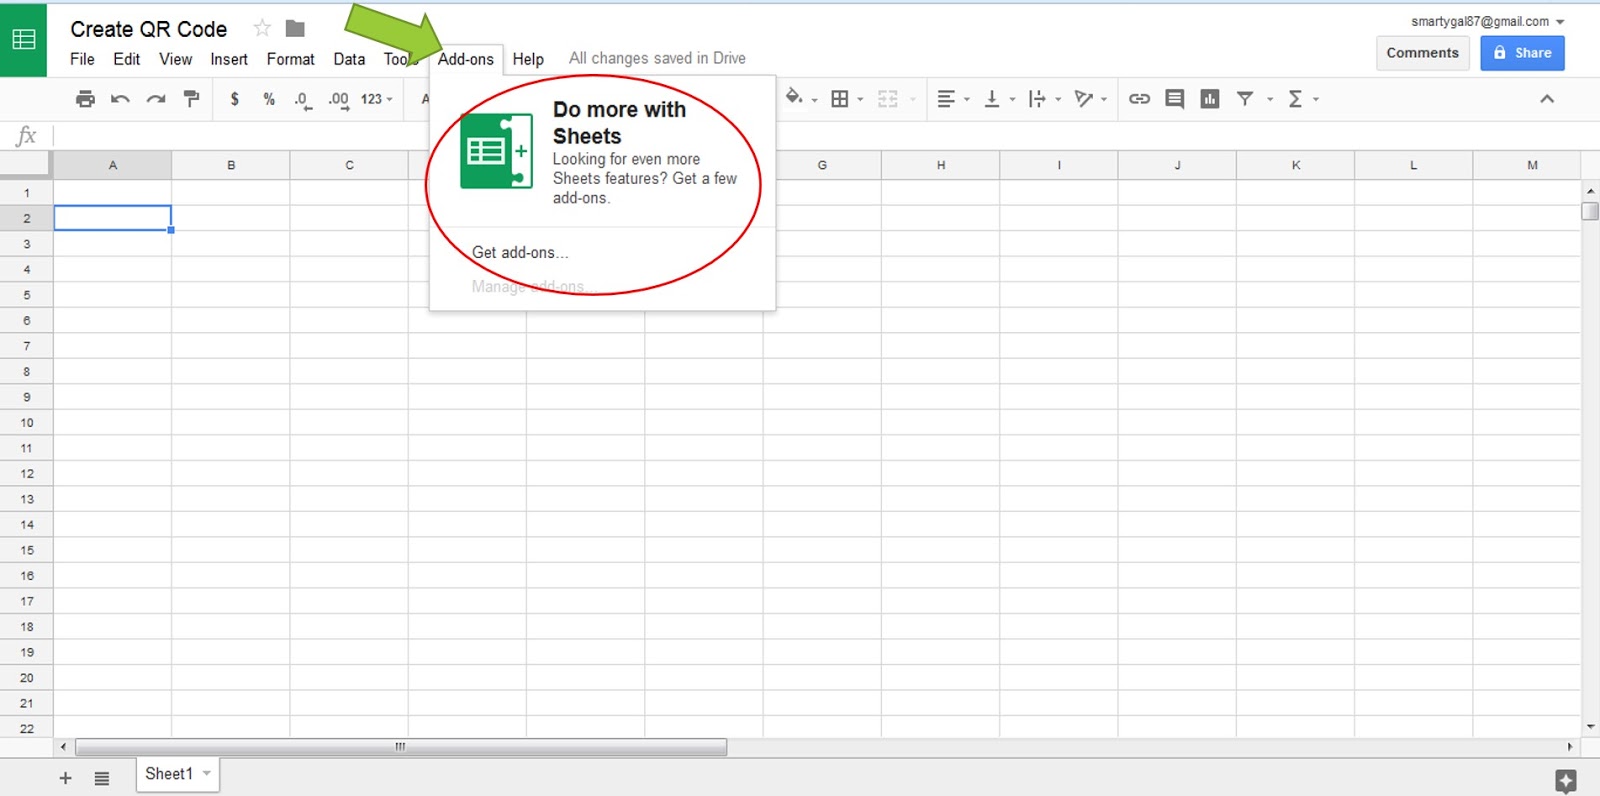Rename the Create QR Code title

149,29
